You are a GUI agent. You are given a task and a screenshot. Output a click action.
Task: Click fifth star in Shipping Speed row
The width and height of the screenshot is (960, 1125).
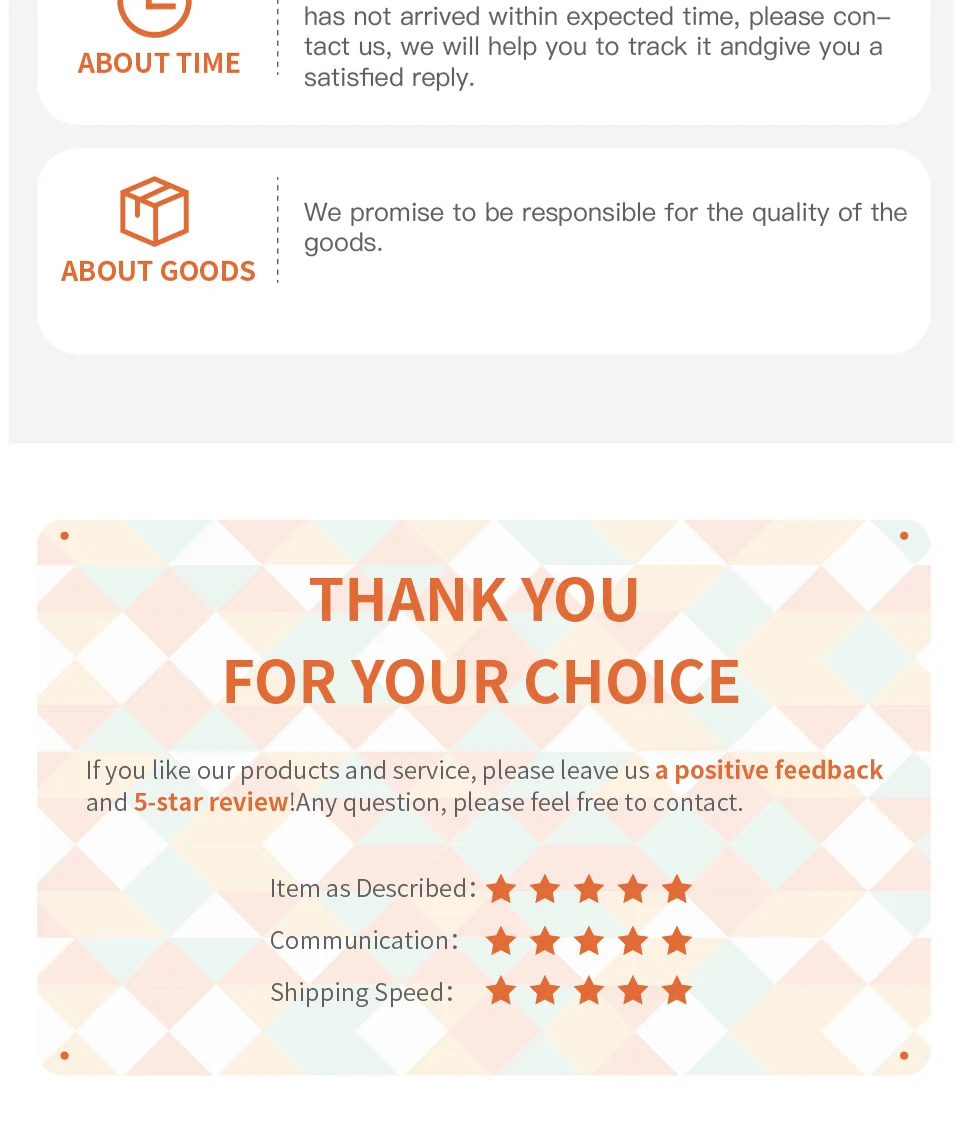(x=677, y=991)
